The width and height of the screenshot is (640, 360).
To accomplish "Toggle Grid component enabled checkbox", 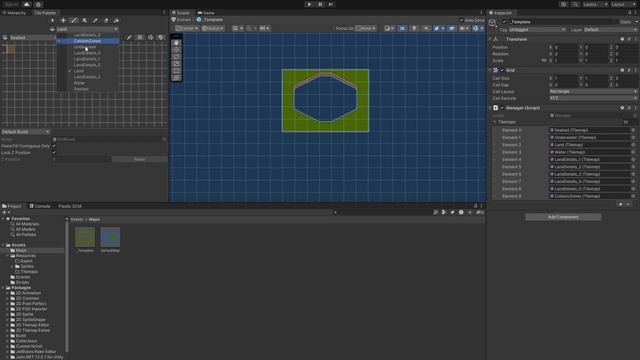I will pyautogui.click(x=502, y=70).
